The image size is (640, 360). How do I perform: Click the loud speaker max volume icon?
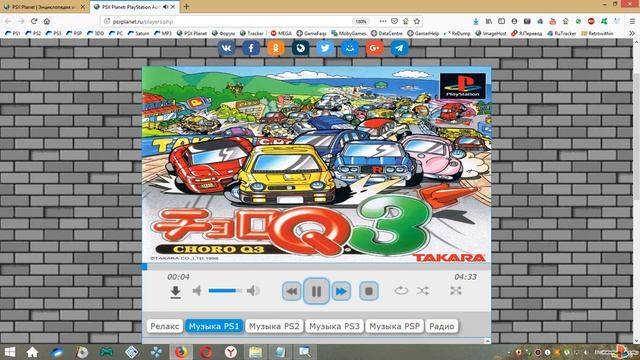click(253, 291)
